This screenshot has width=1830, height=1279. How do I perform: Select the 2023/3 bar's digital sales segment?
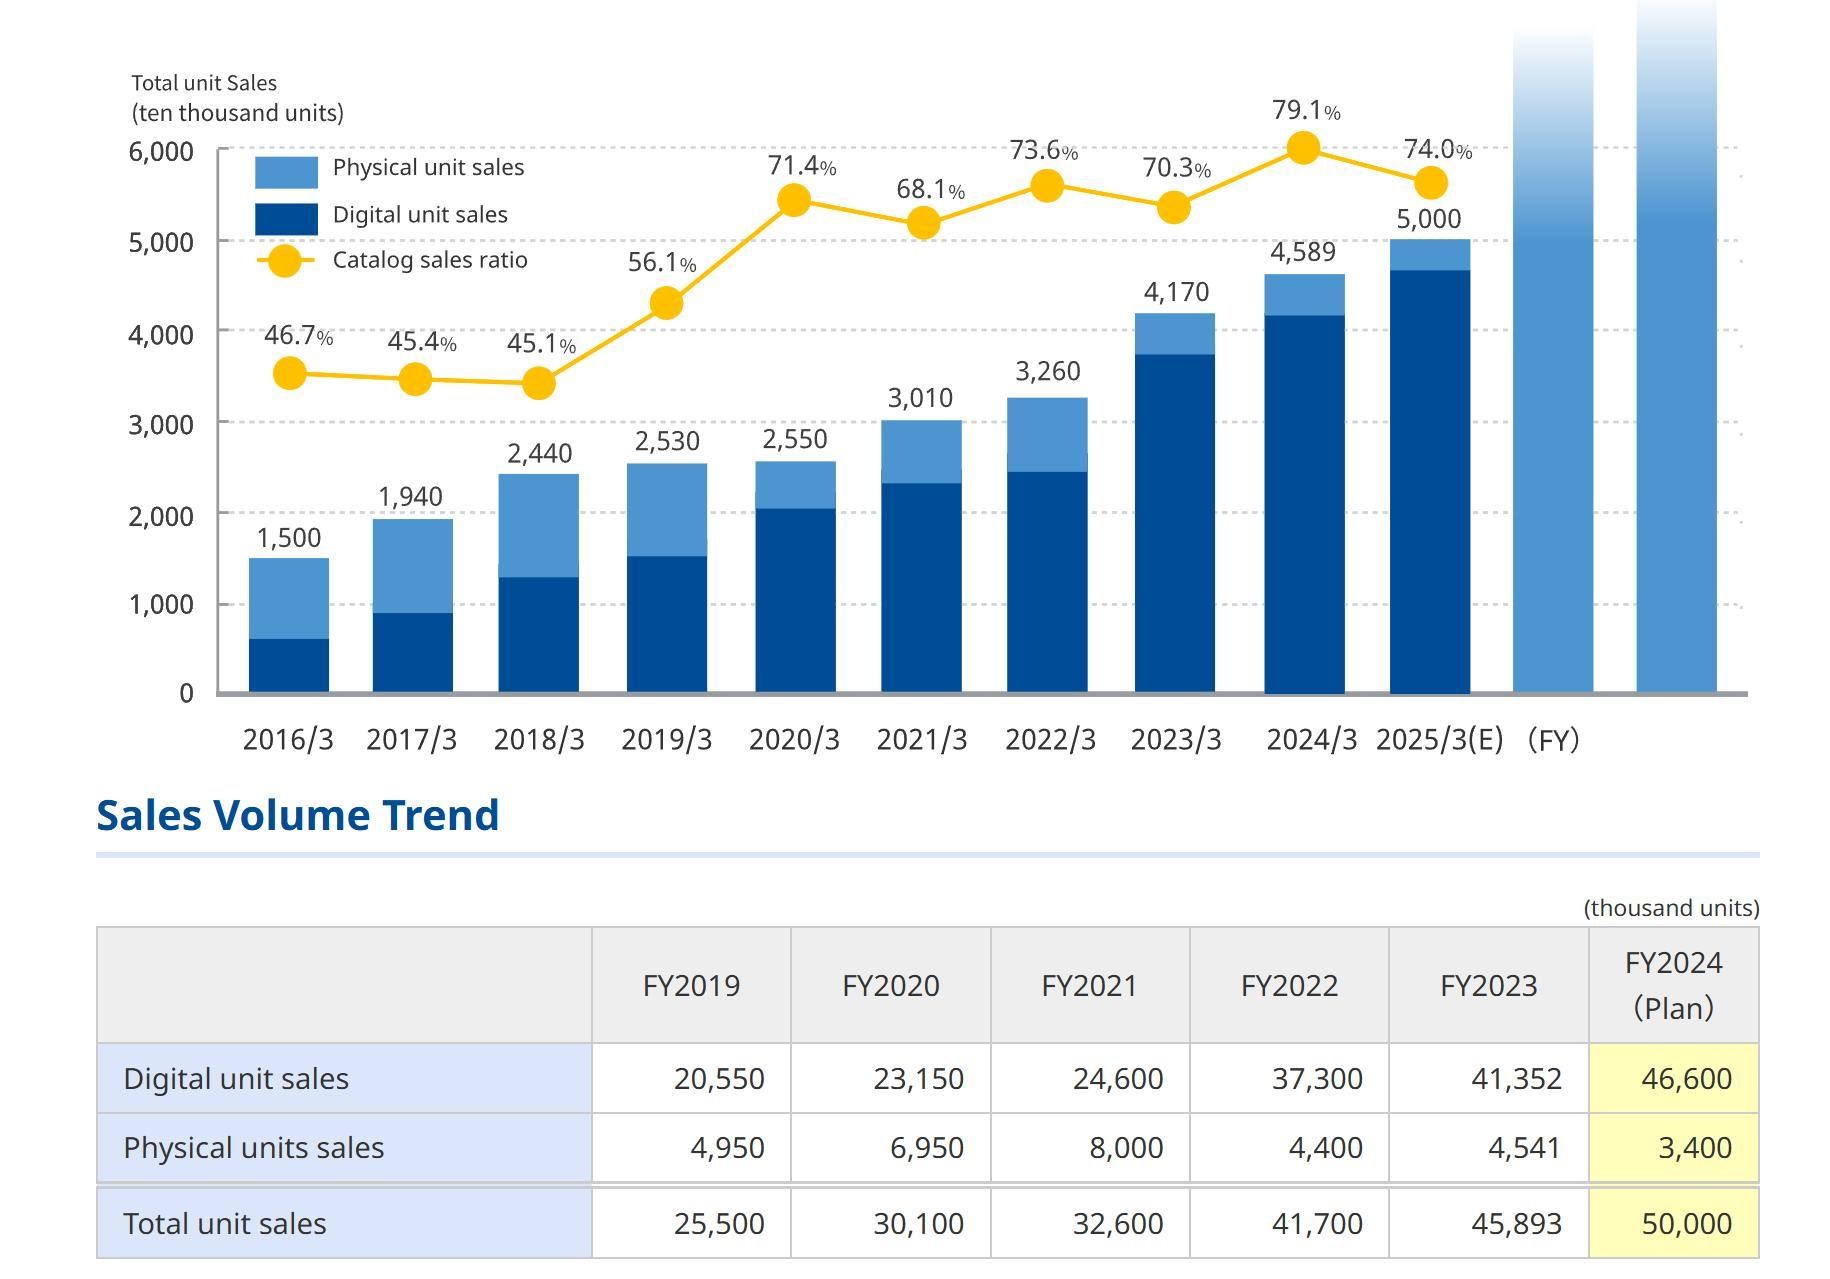click(1174, 522)
